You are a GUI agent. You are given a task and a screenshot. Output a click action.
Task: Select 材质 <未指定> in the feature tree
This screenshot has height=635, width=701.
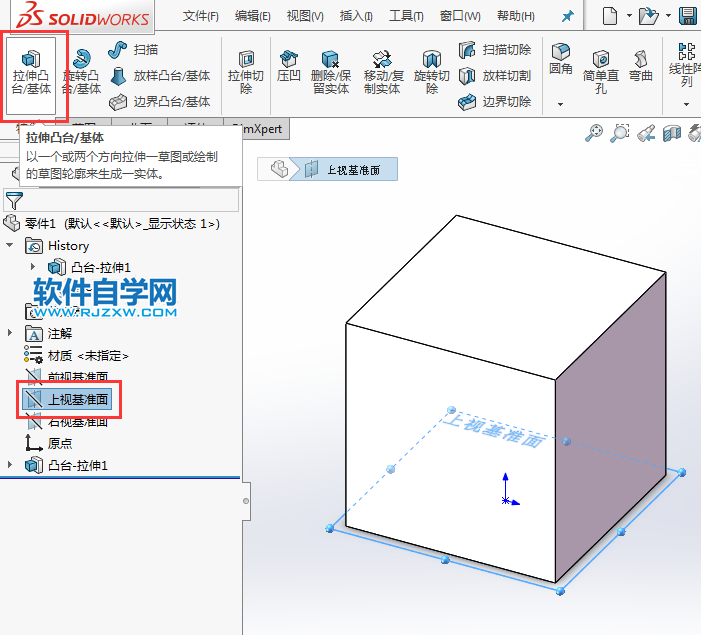coord(76,356)
